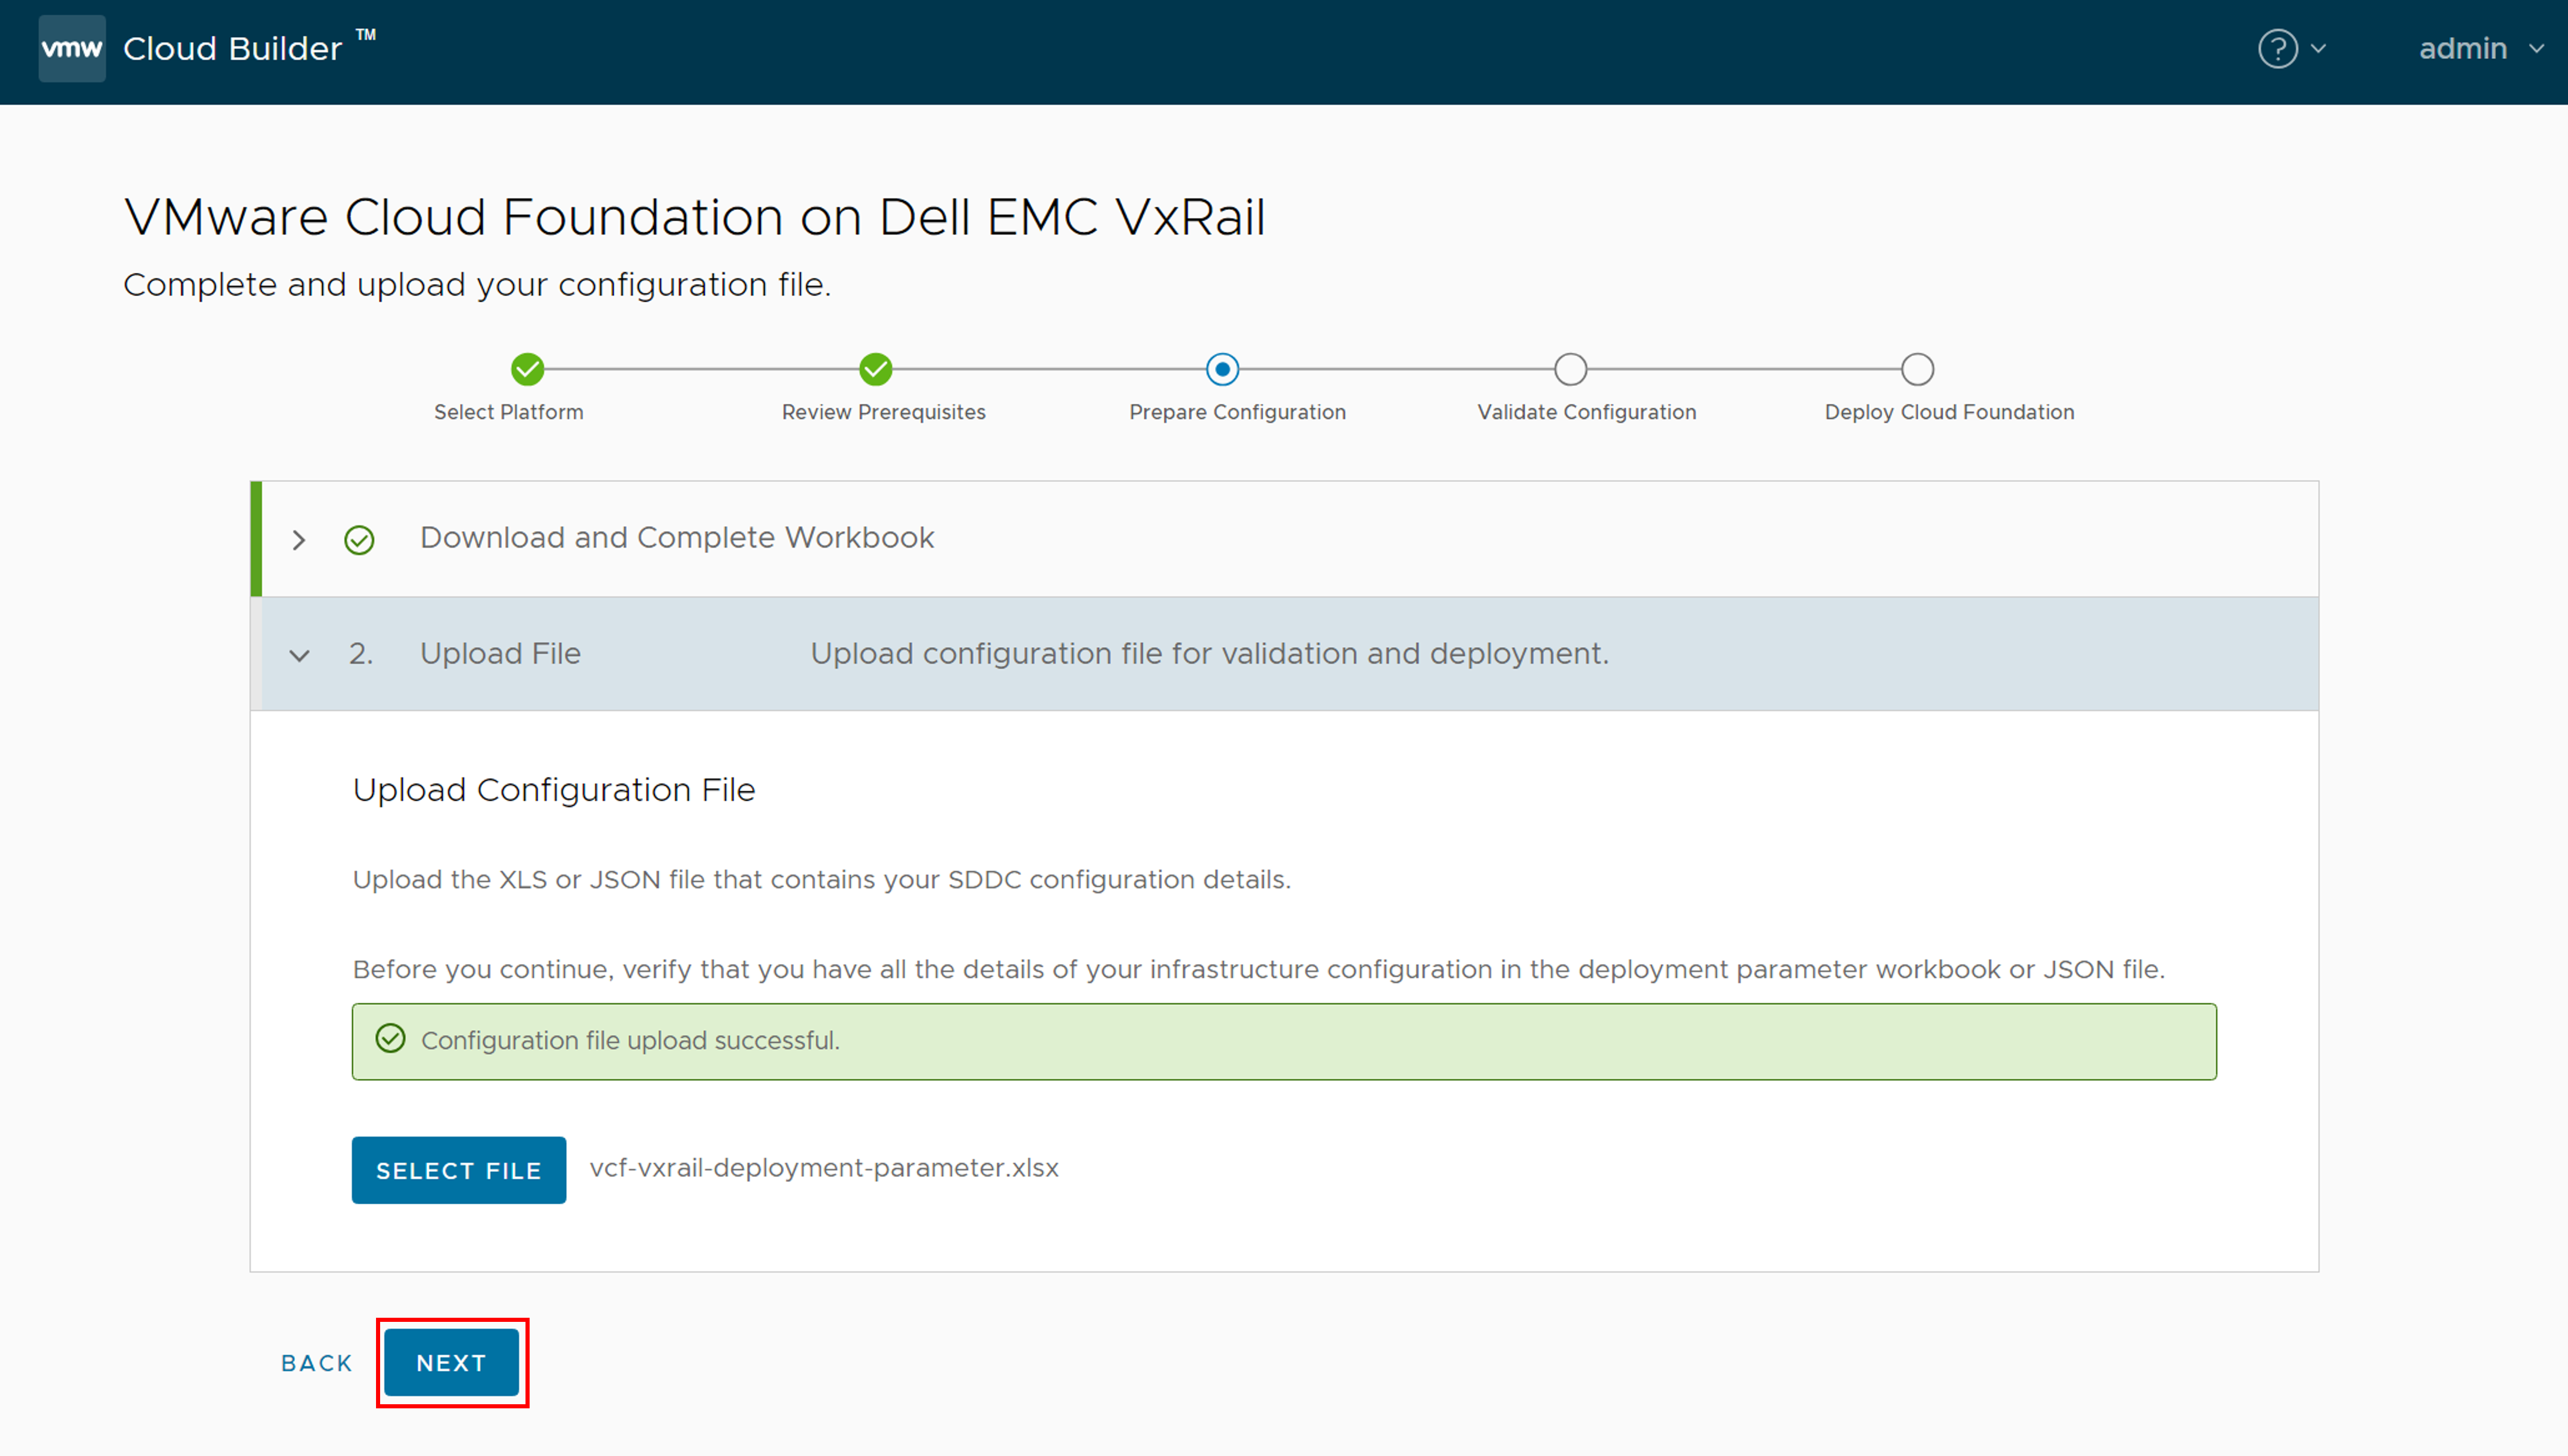Go back with the BACK button
This screenshot has width=2568, height=1456.
click(x=317, y=1363)
